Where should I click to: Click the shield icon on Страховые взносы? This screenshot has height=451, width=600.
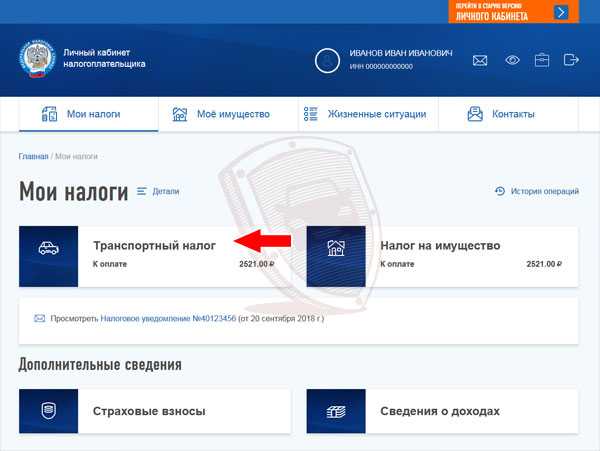click(x=49, y=411)
